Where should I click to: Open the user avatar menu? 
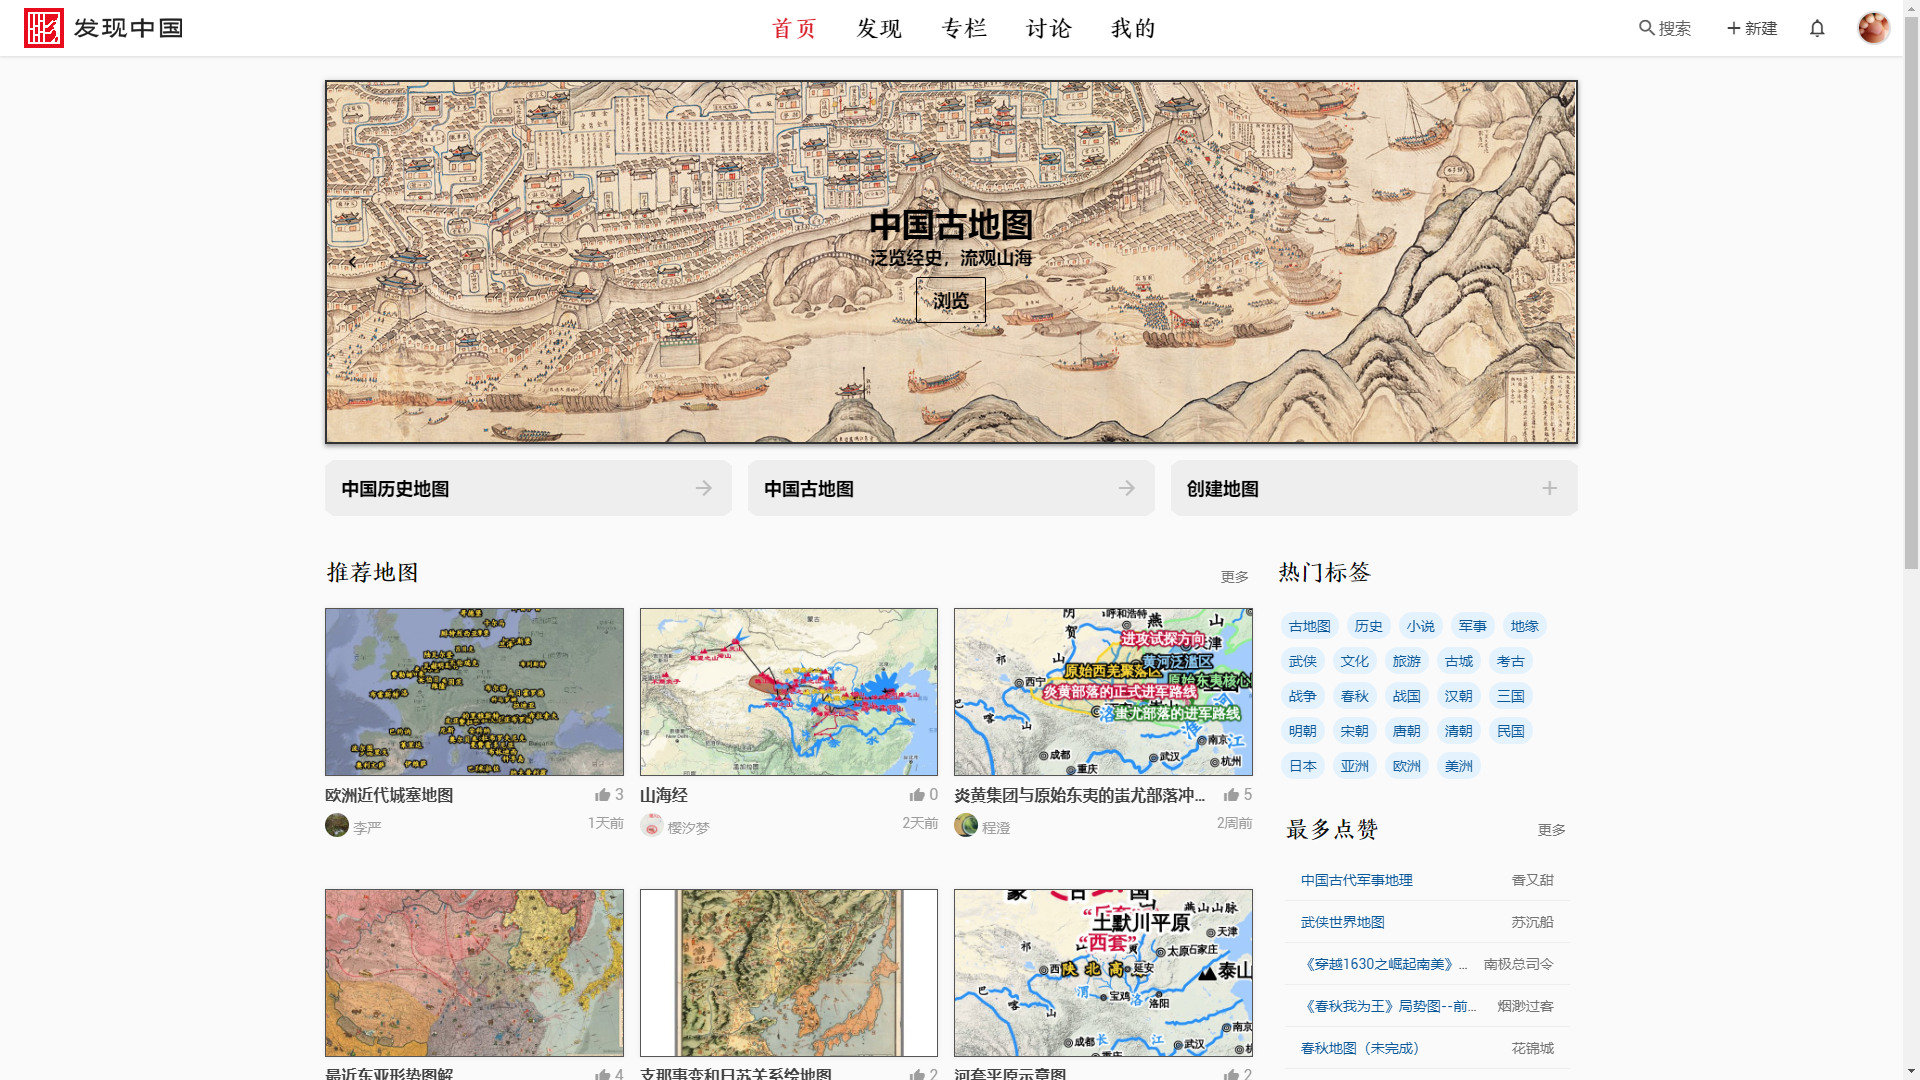[1874, 28]
